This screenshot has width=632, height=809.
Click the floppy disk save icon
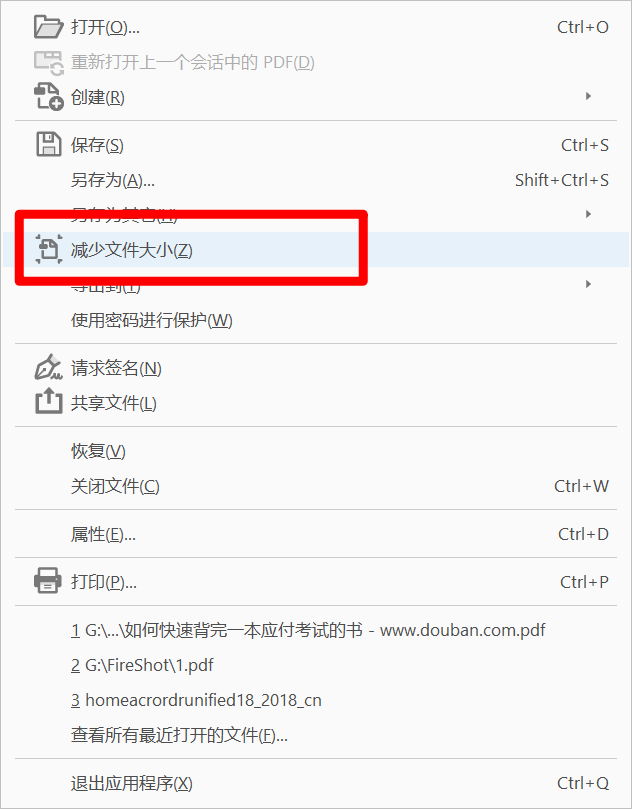pos(48,144)
